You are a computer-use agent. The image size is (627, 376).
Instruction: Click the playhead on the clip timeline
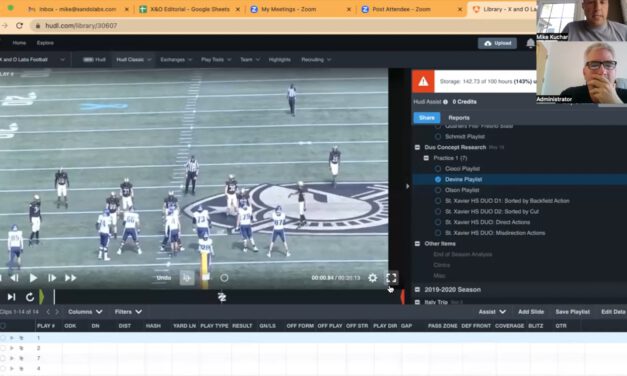[54, 296]
